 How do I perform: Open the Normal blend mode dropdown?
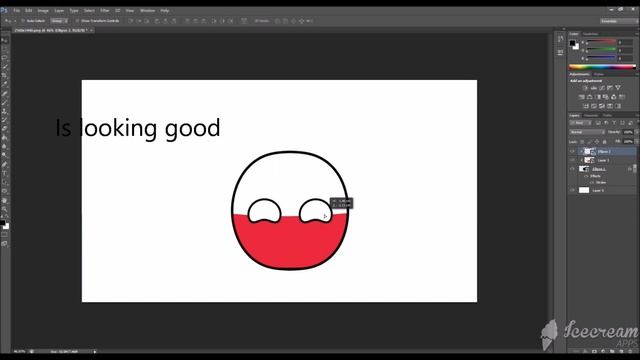click(587, 132)
